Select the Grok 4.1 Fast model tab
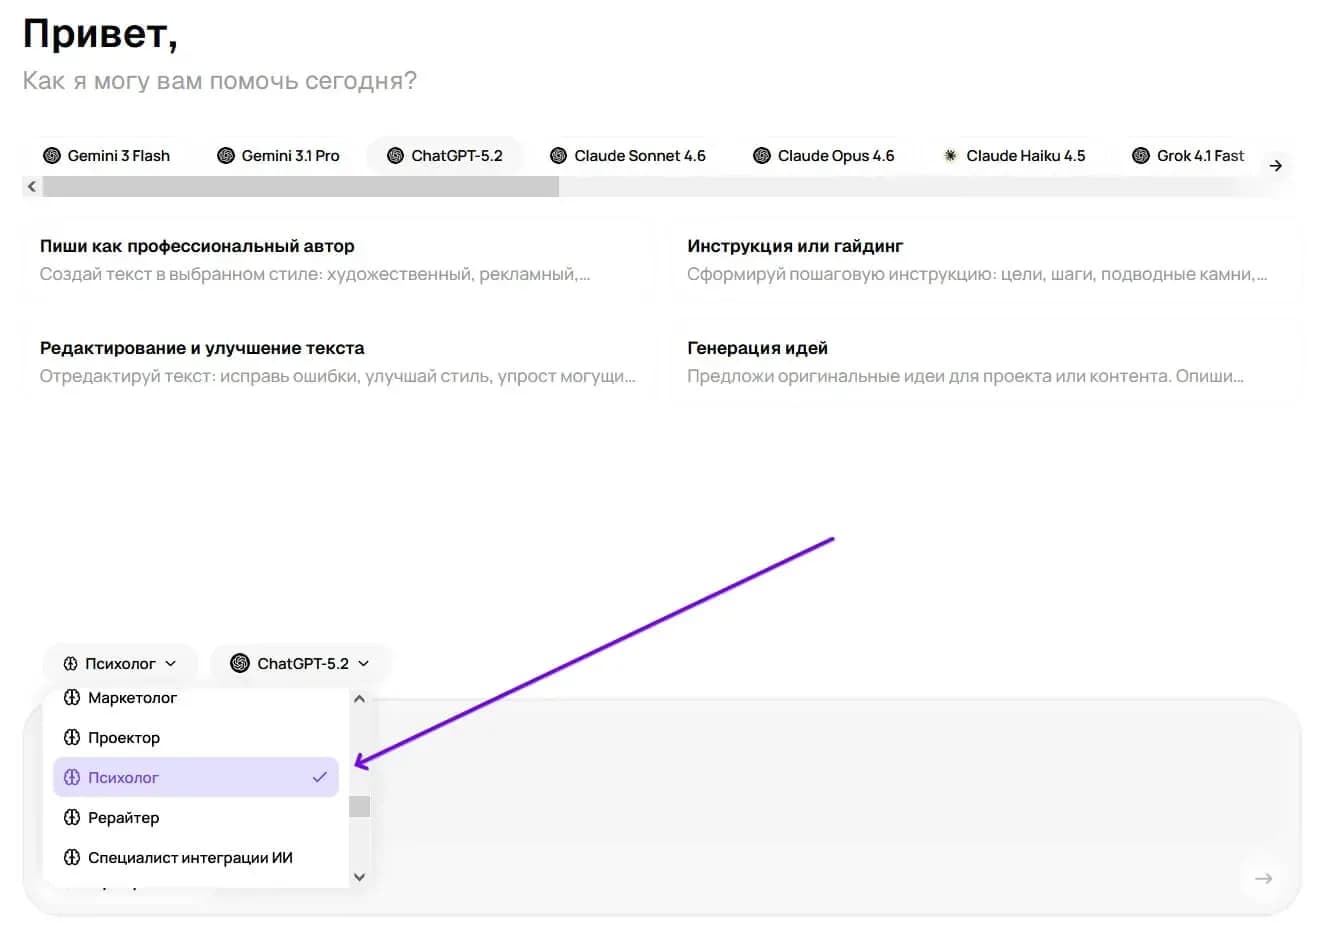Screen dimensions: 1318x933 coord(1188,155)
